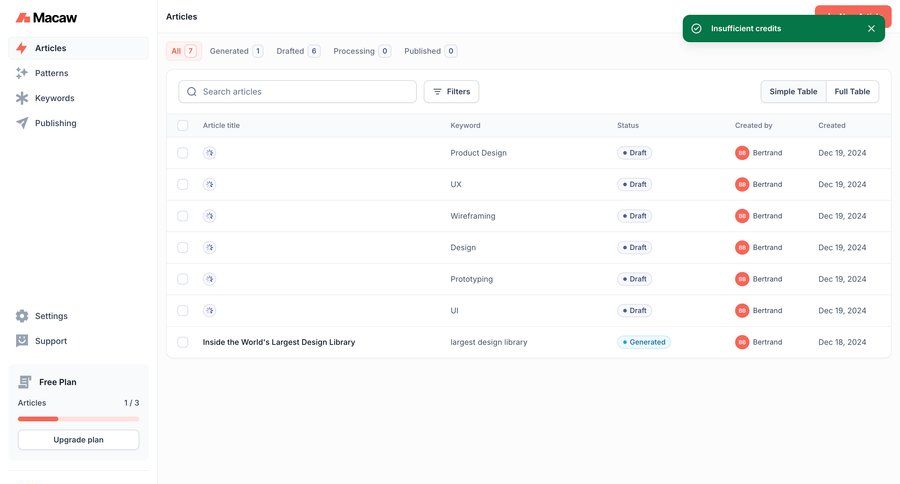
Task: Click Bertrand's avatar in largest design library row
Action: (x=742, y=342)
